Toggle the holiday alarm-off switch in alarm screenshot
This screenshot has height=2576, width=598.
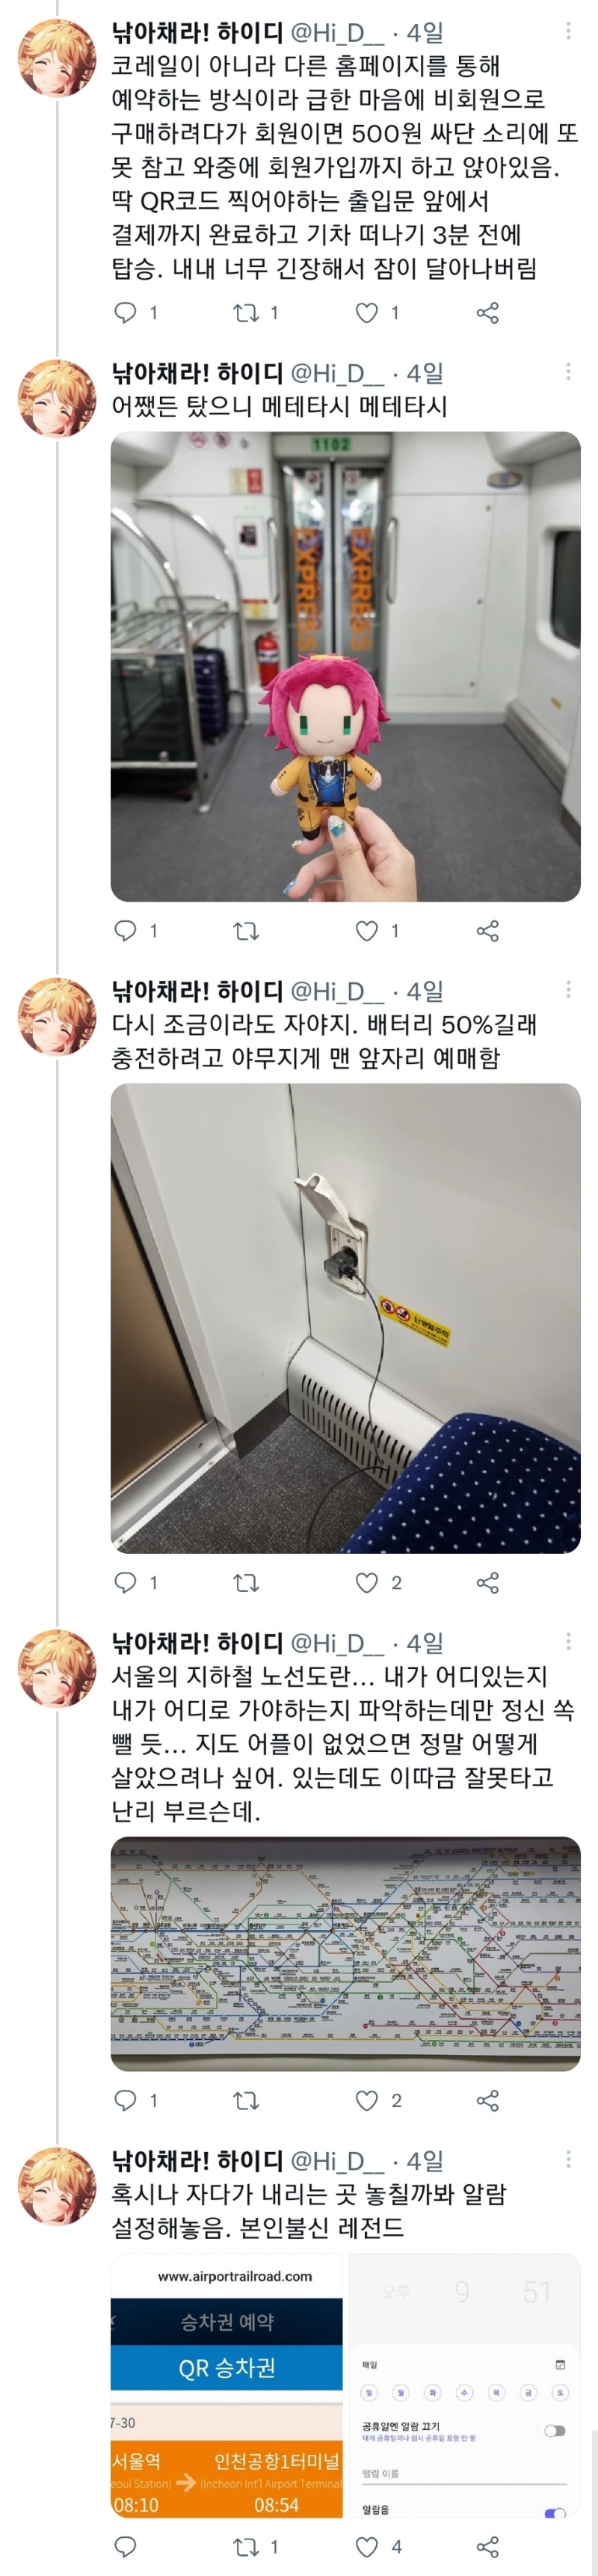[x=555, y=2430]
